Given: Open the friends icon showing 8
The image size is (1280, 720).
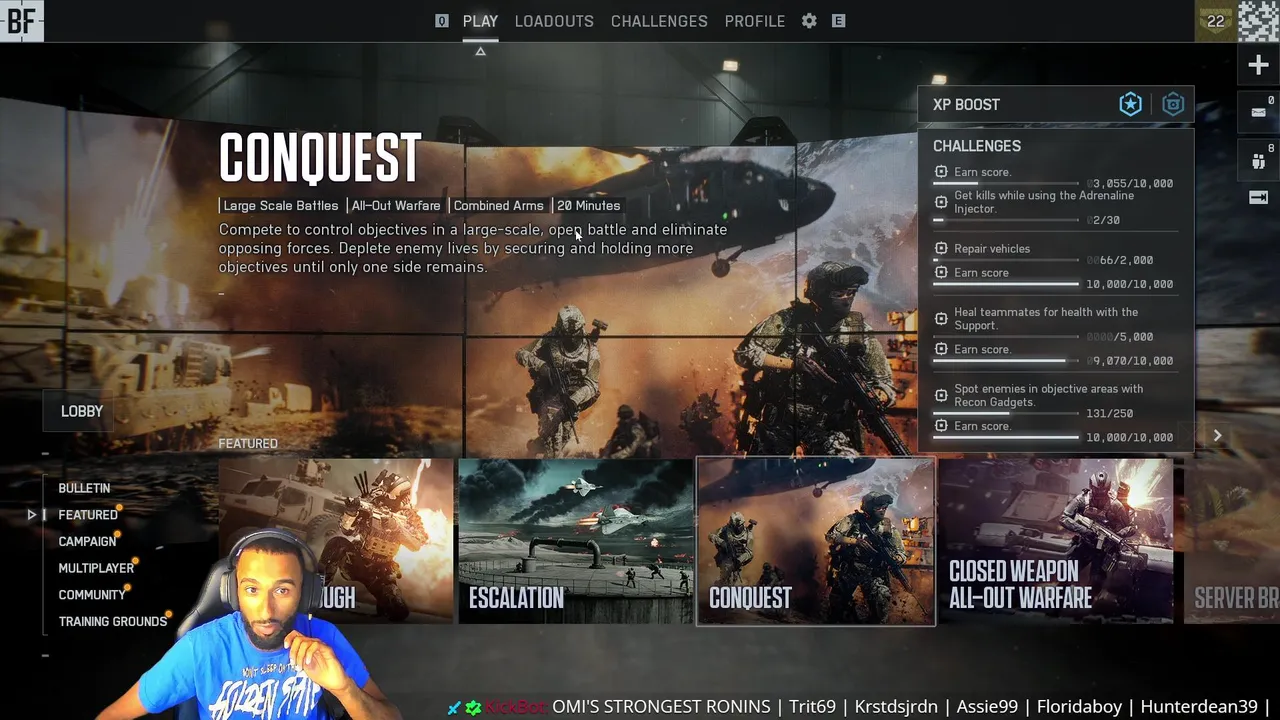Looking at the screenshot, I should 1259,161.
